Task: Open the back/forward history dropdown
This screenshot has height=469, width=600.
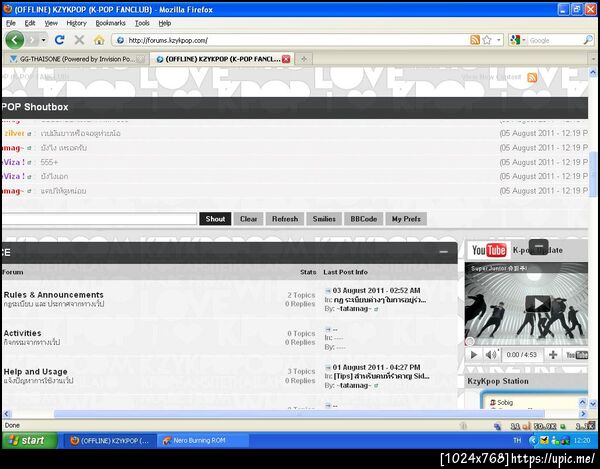Action: pyautogui.click(x=44, y=40)
